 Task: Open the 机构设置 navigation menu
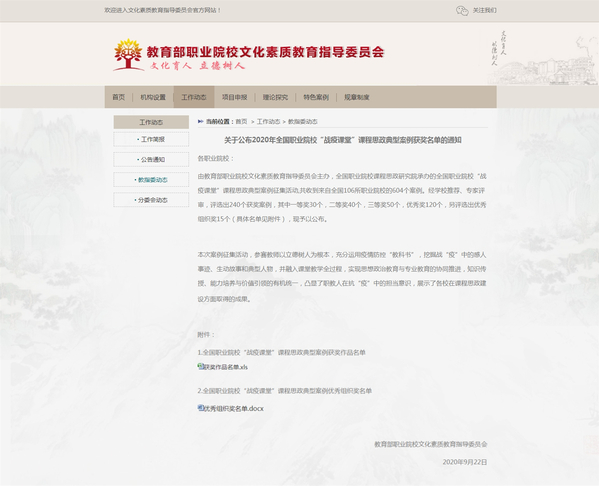coord(153,97)
